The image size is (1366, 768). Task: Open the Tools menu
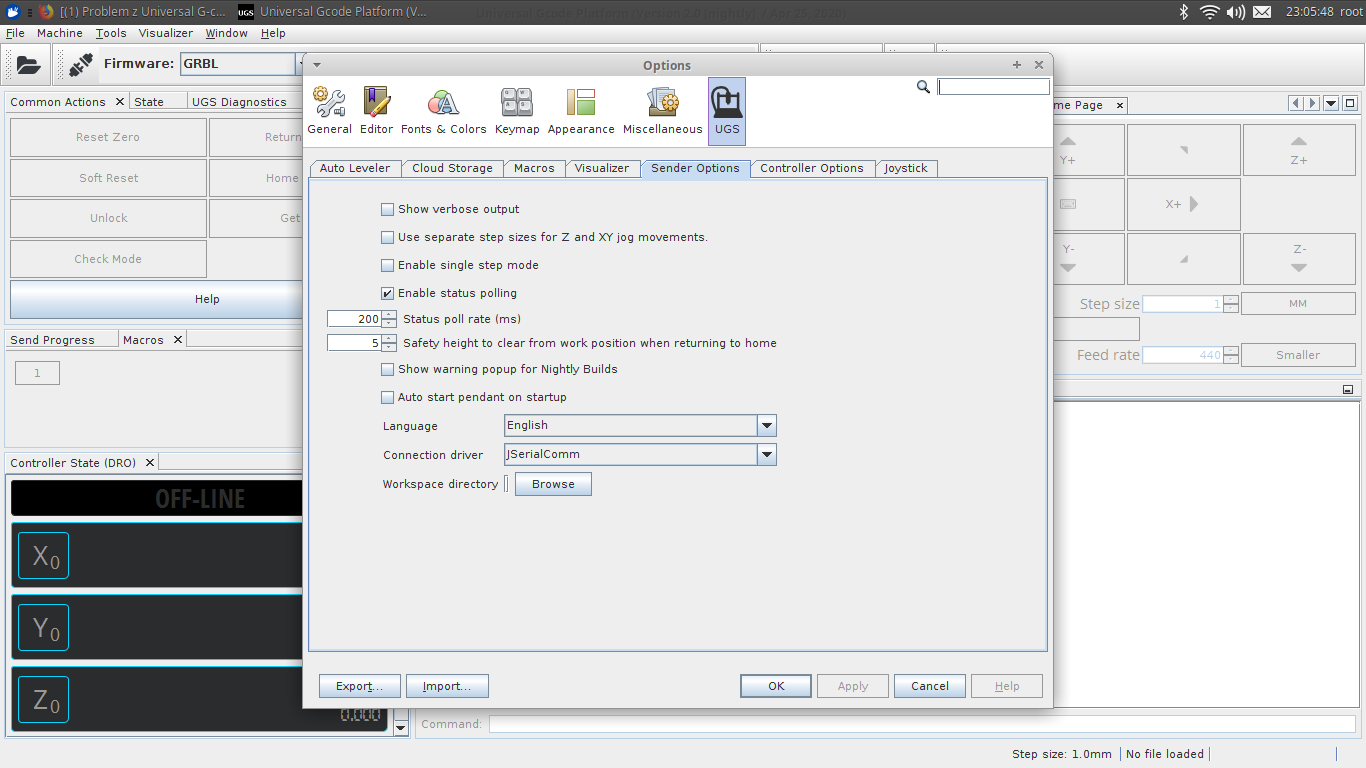click(111, 33)
